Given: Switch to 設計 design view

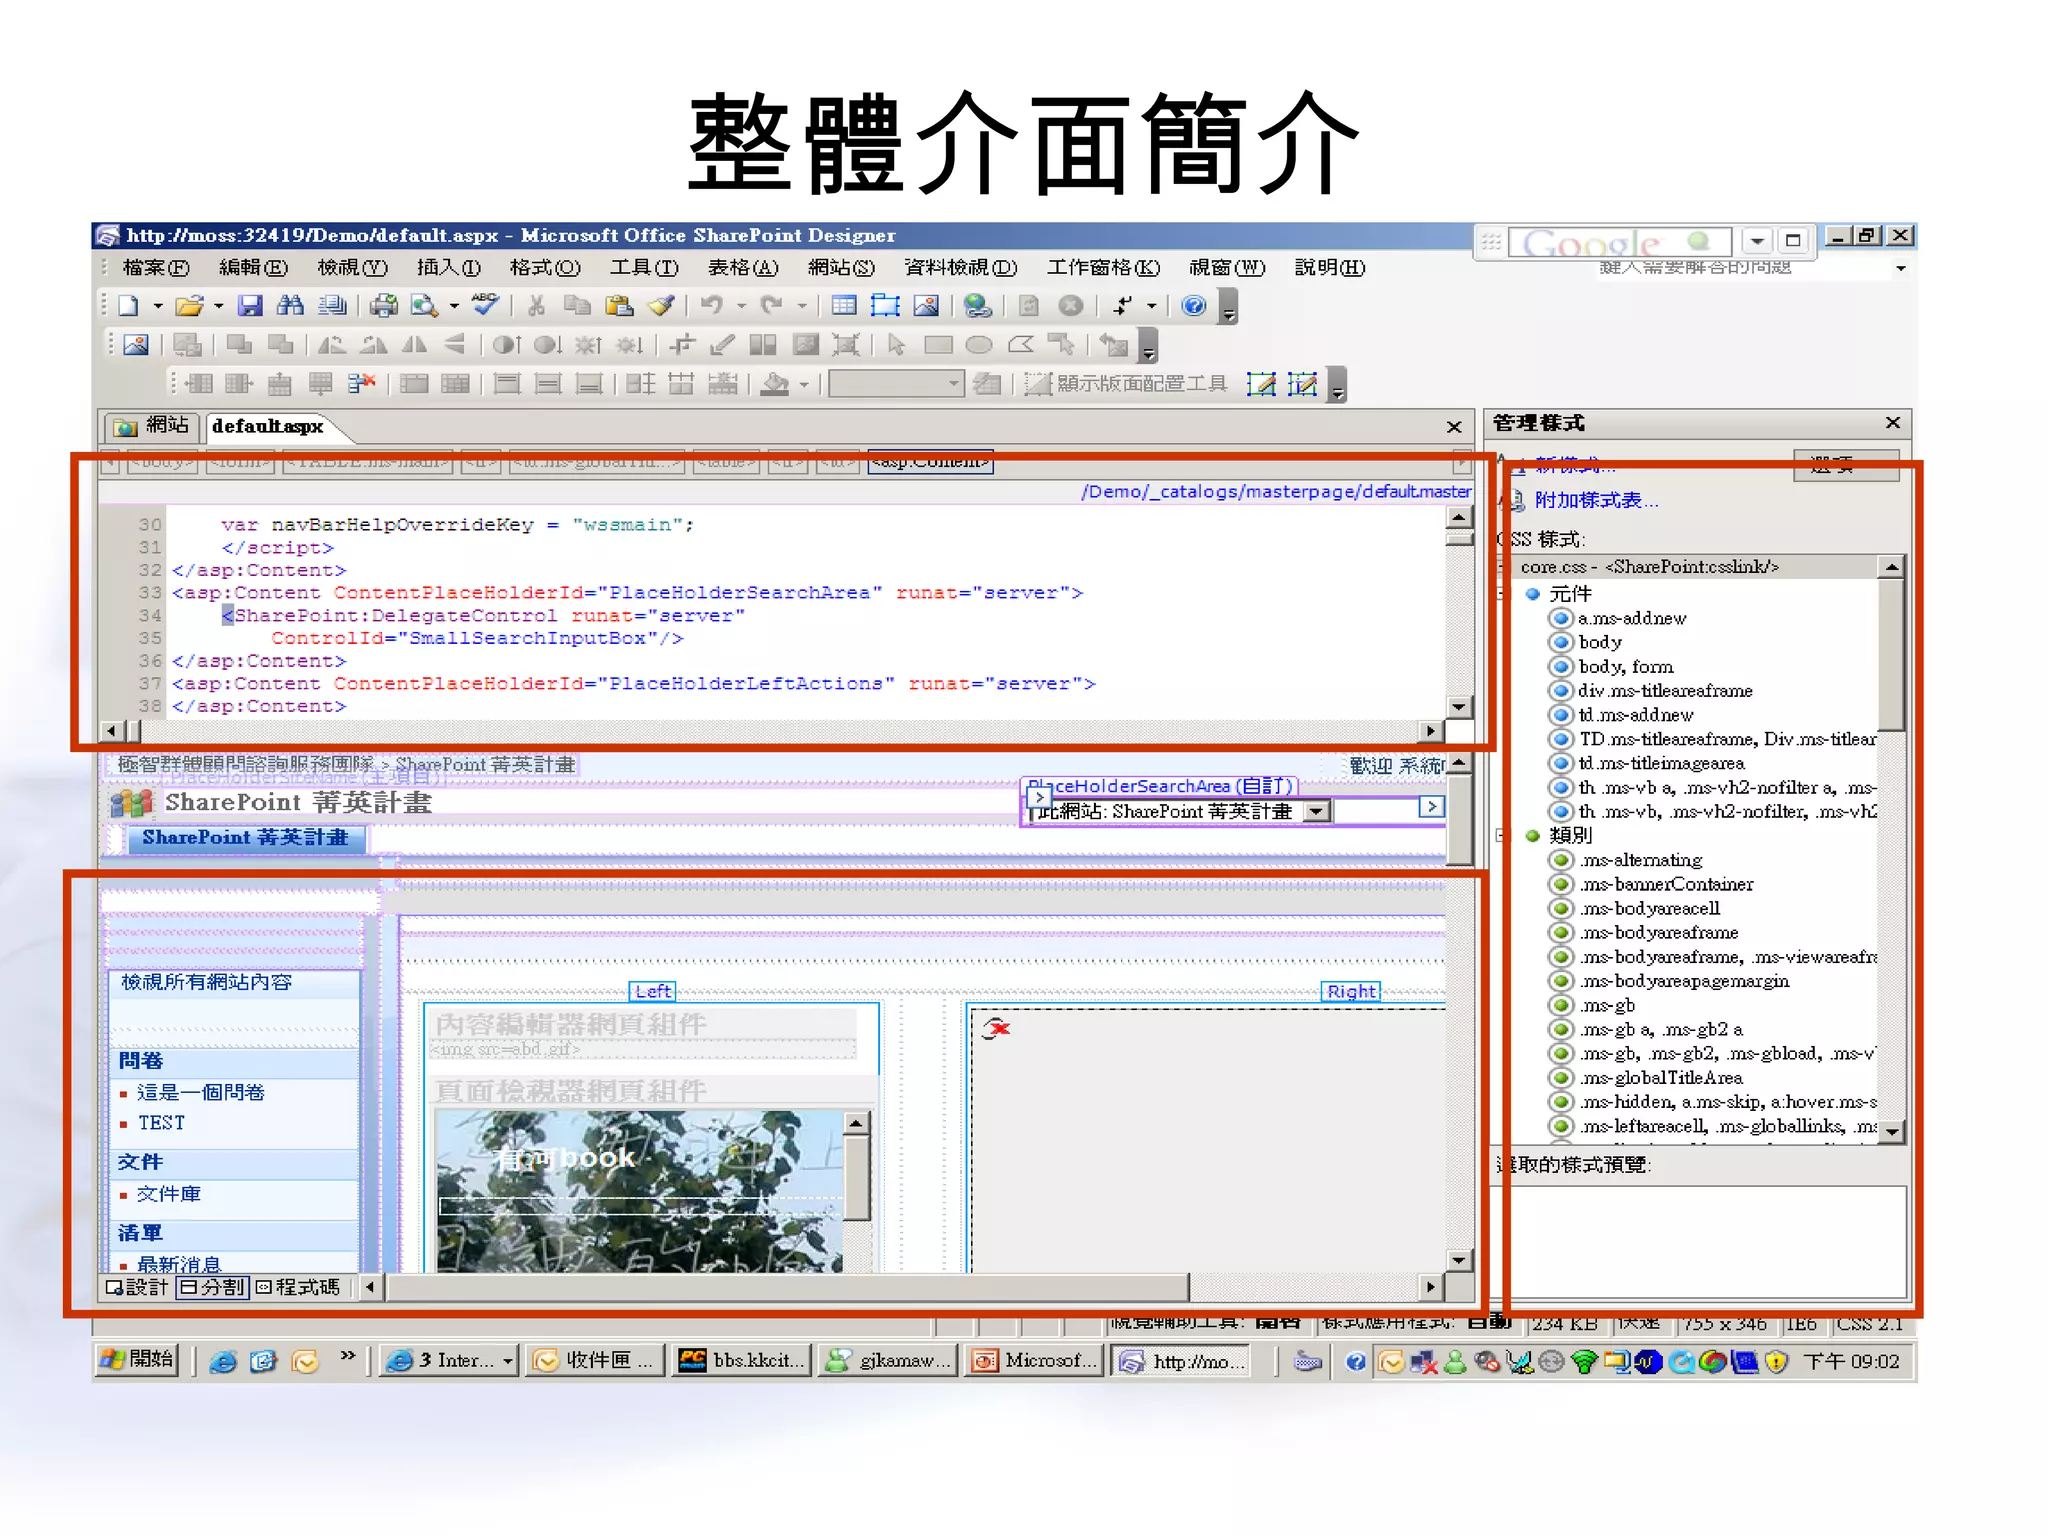Looking at the screenshot, I should point(138,1287).
